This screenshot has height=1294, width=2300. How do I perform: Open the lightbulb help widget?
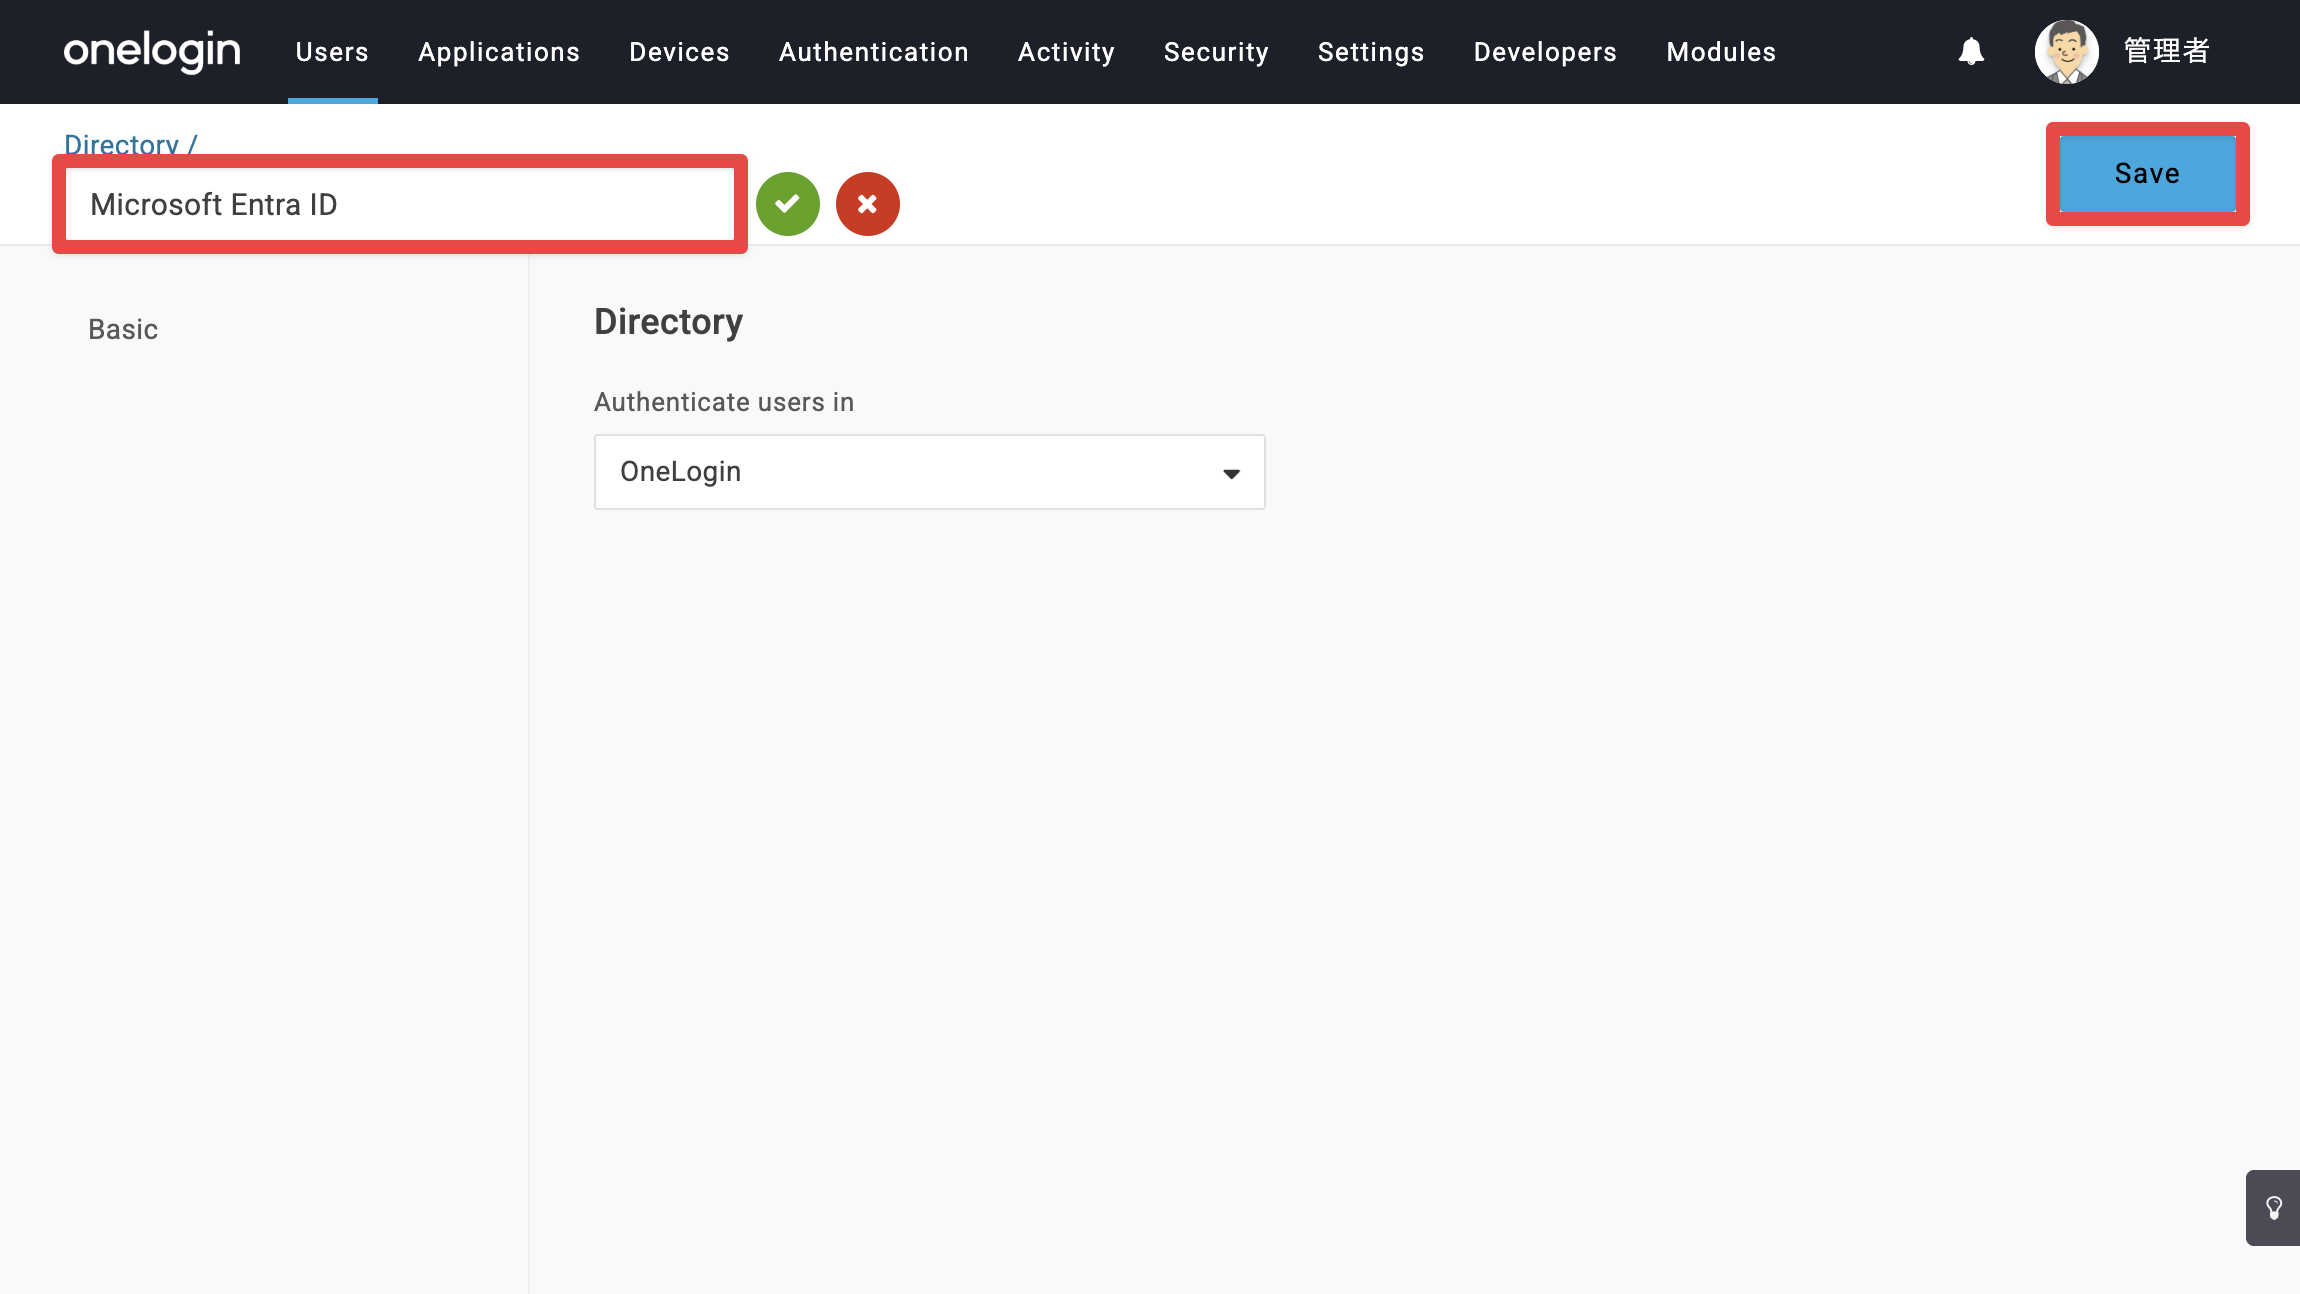click(2273, 1208)
